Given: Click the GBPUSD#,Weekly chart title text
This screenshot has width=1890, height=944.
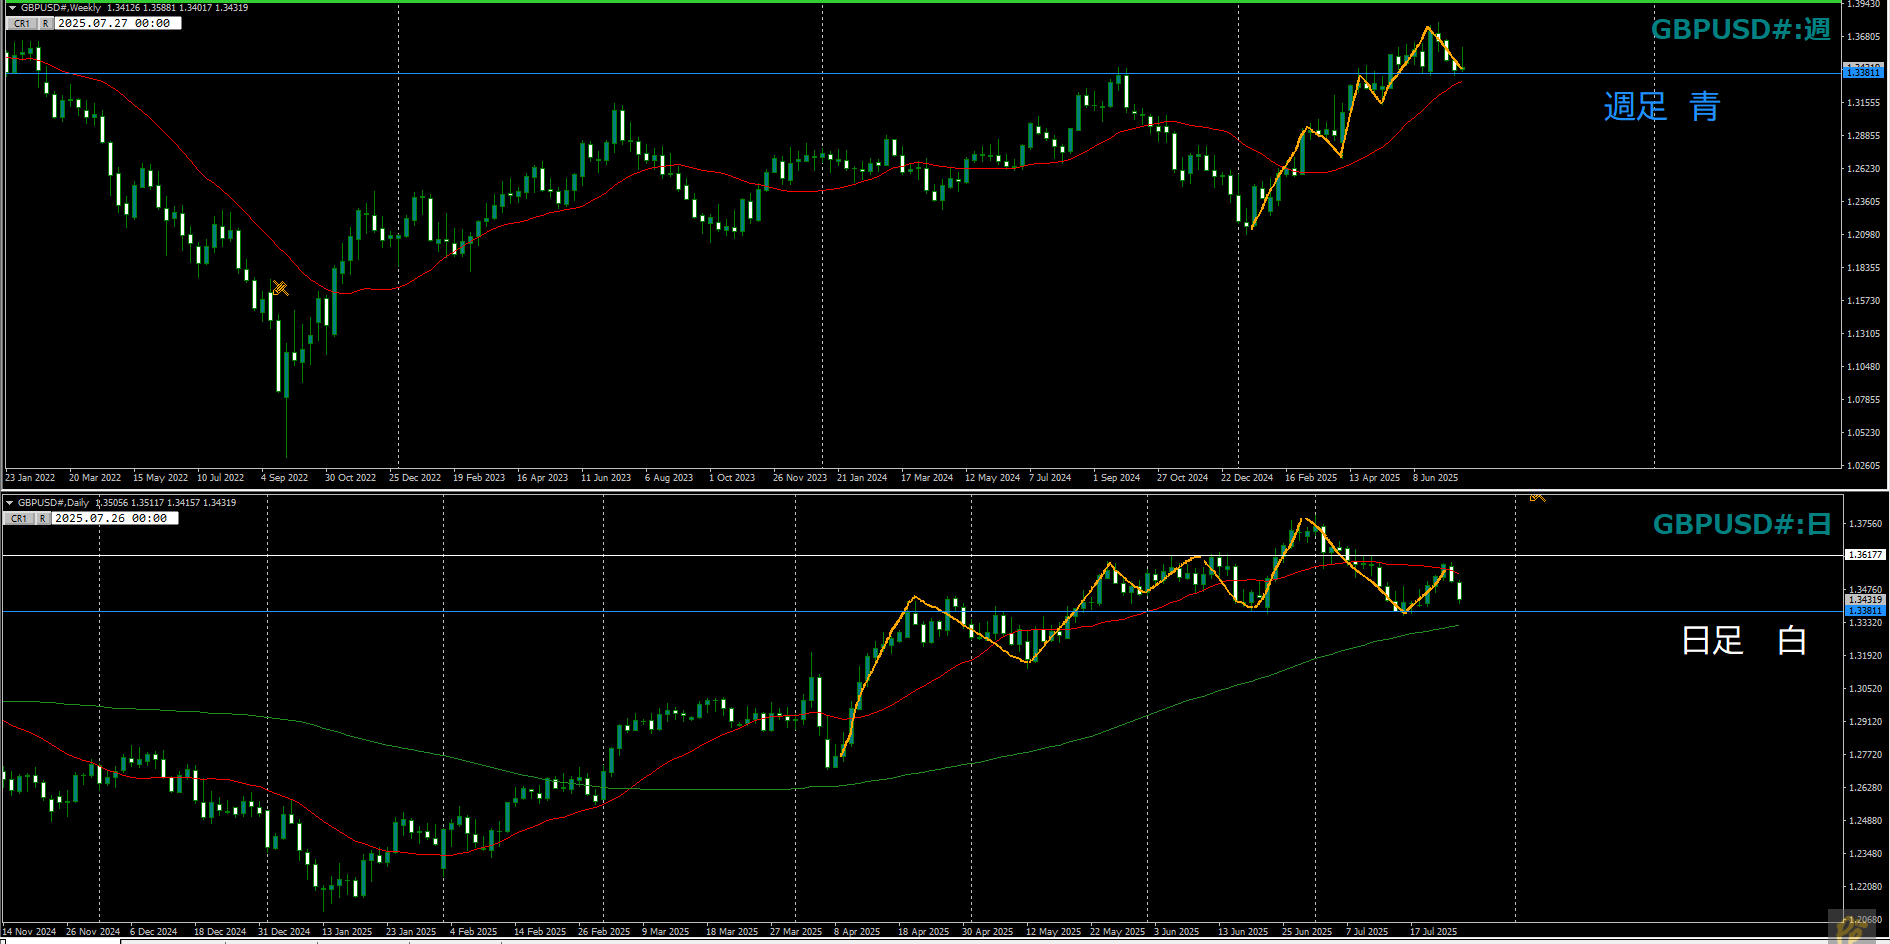Looking at the screenshot, I should click(x=61, y=8).
